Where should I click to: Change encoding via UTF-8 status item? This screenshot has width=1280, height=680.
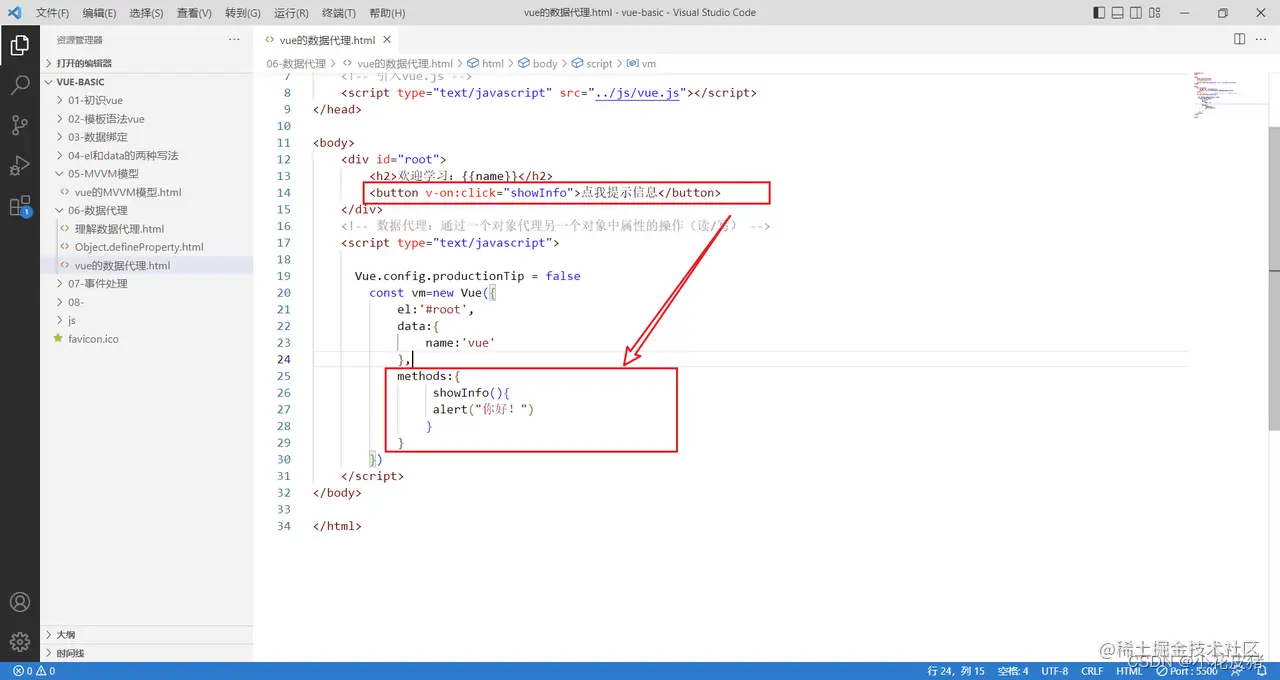click(1054, 671)
